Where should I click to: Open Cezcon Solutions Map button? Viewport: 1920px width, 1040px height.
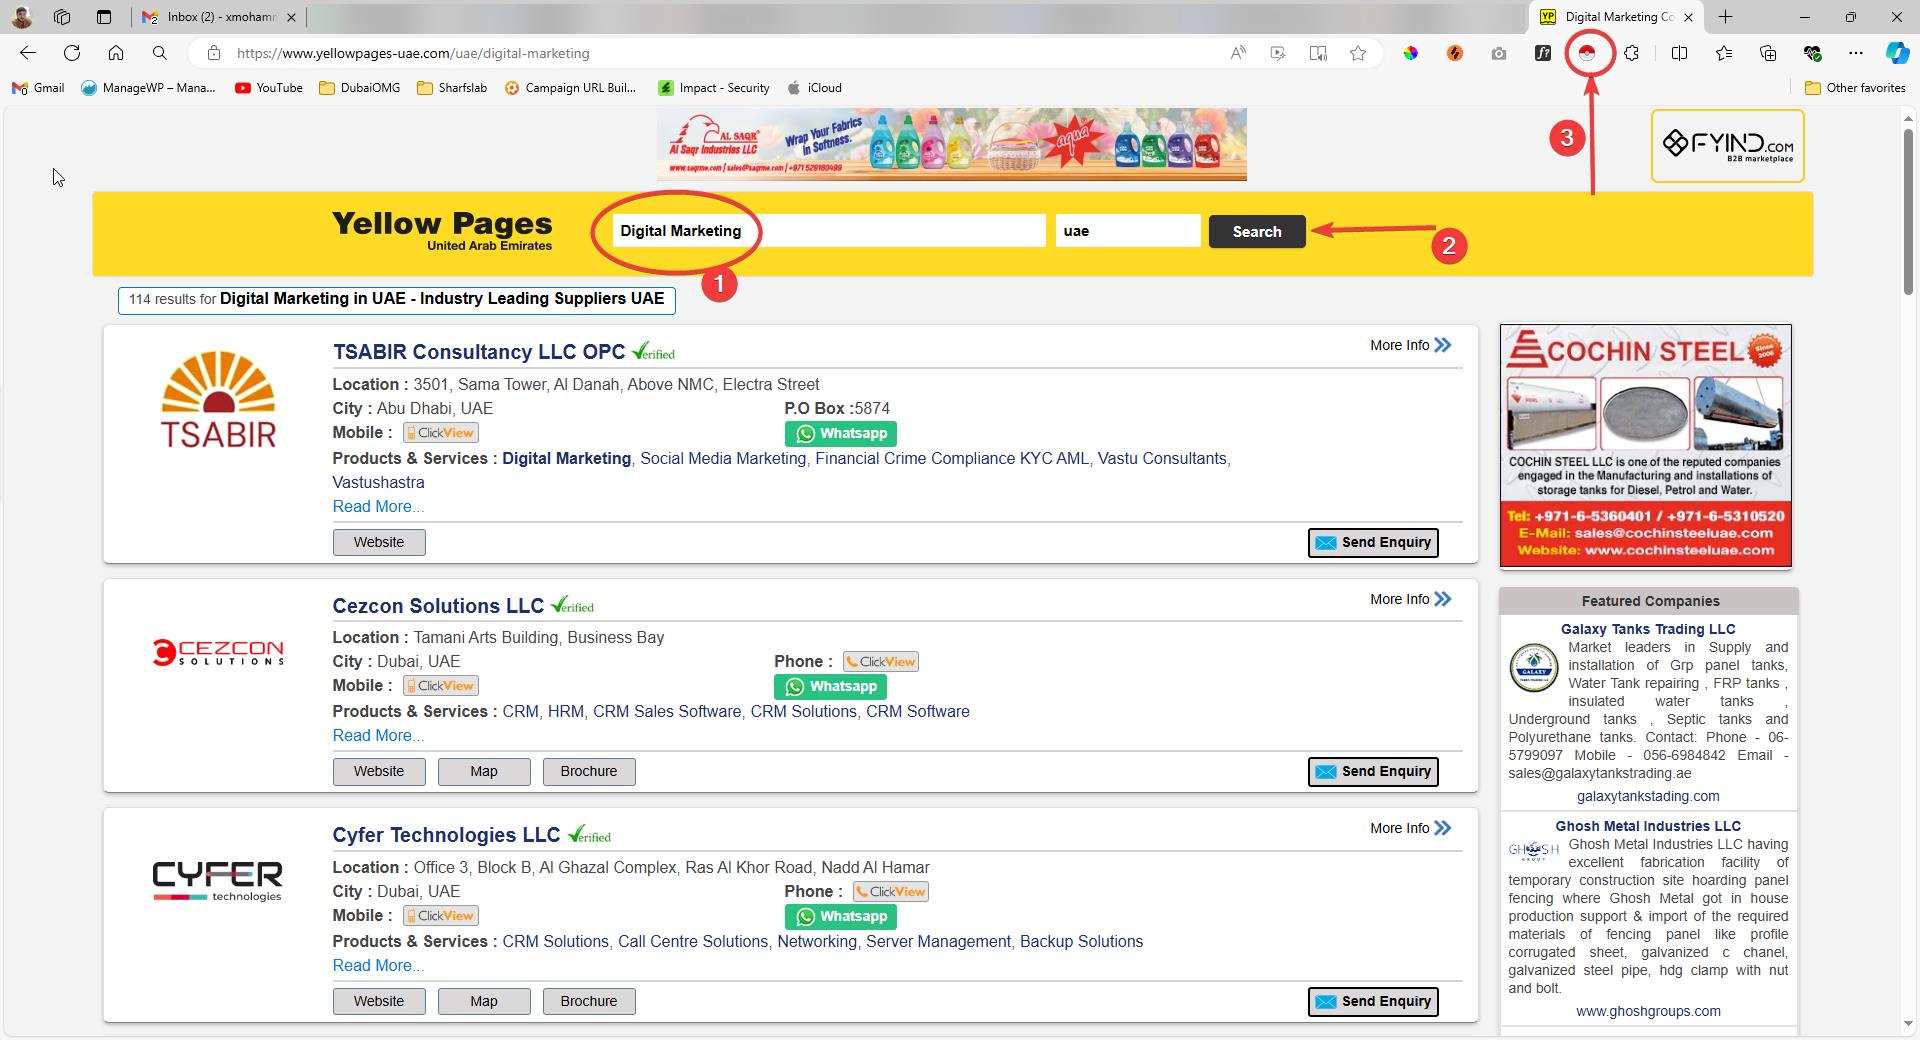(484, 771)
